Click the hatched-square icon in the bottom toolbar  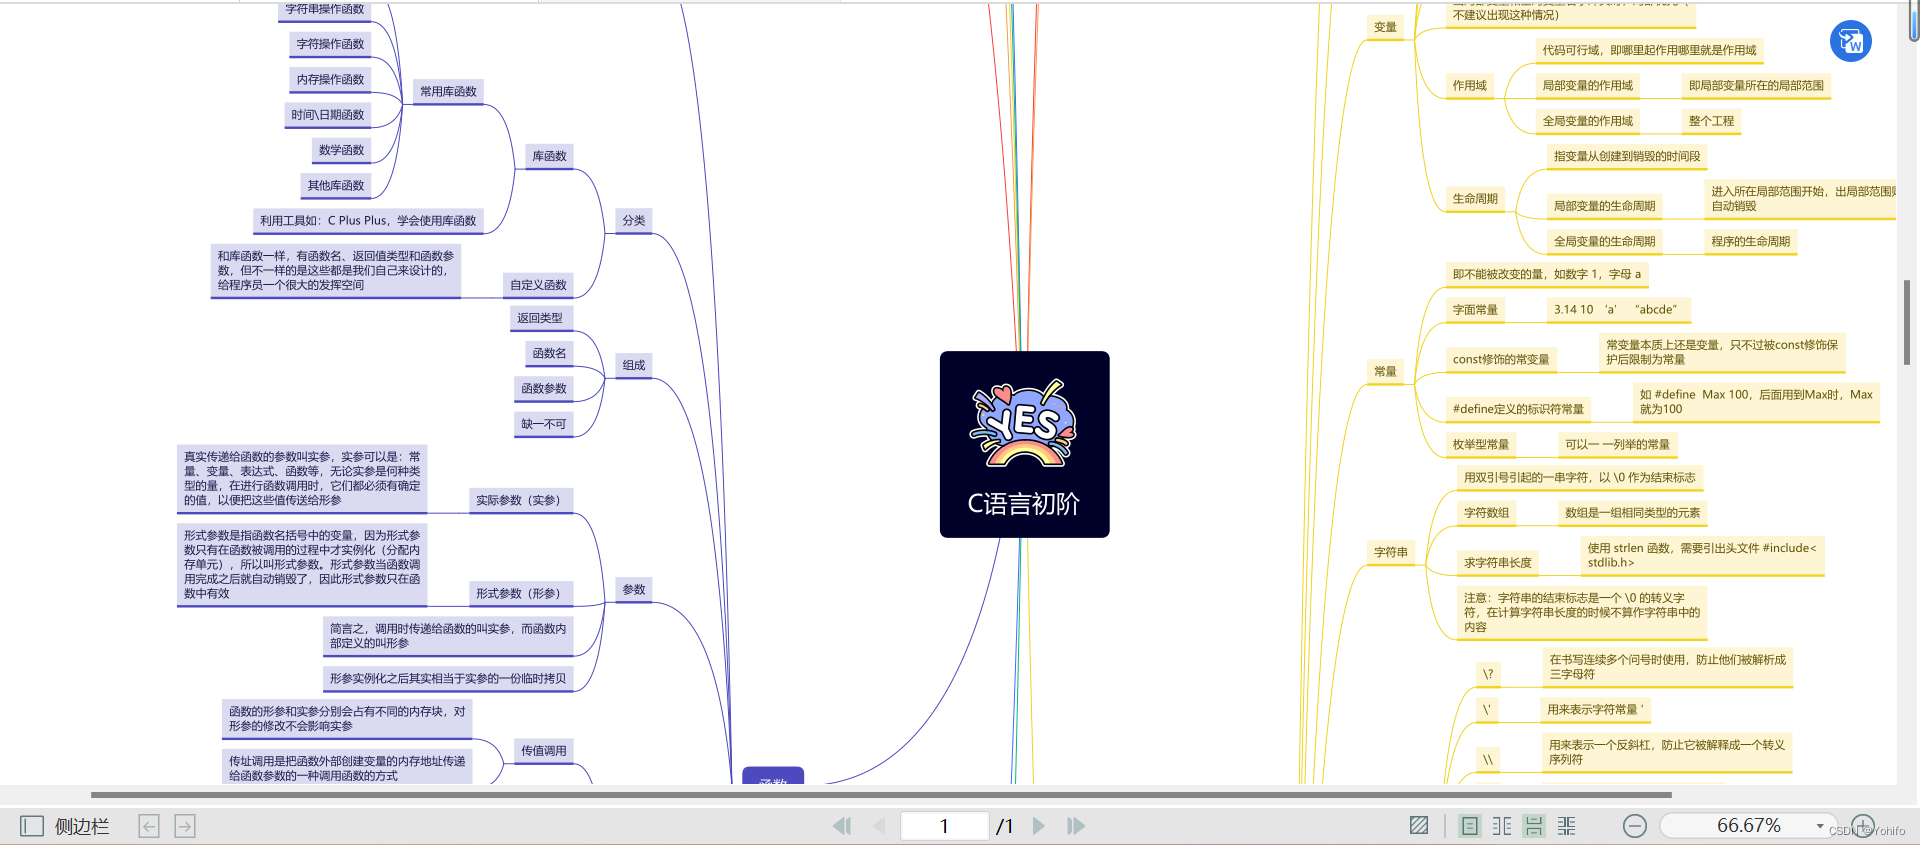pos(1419,826)
